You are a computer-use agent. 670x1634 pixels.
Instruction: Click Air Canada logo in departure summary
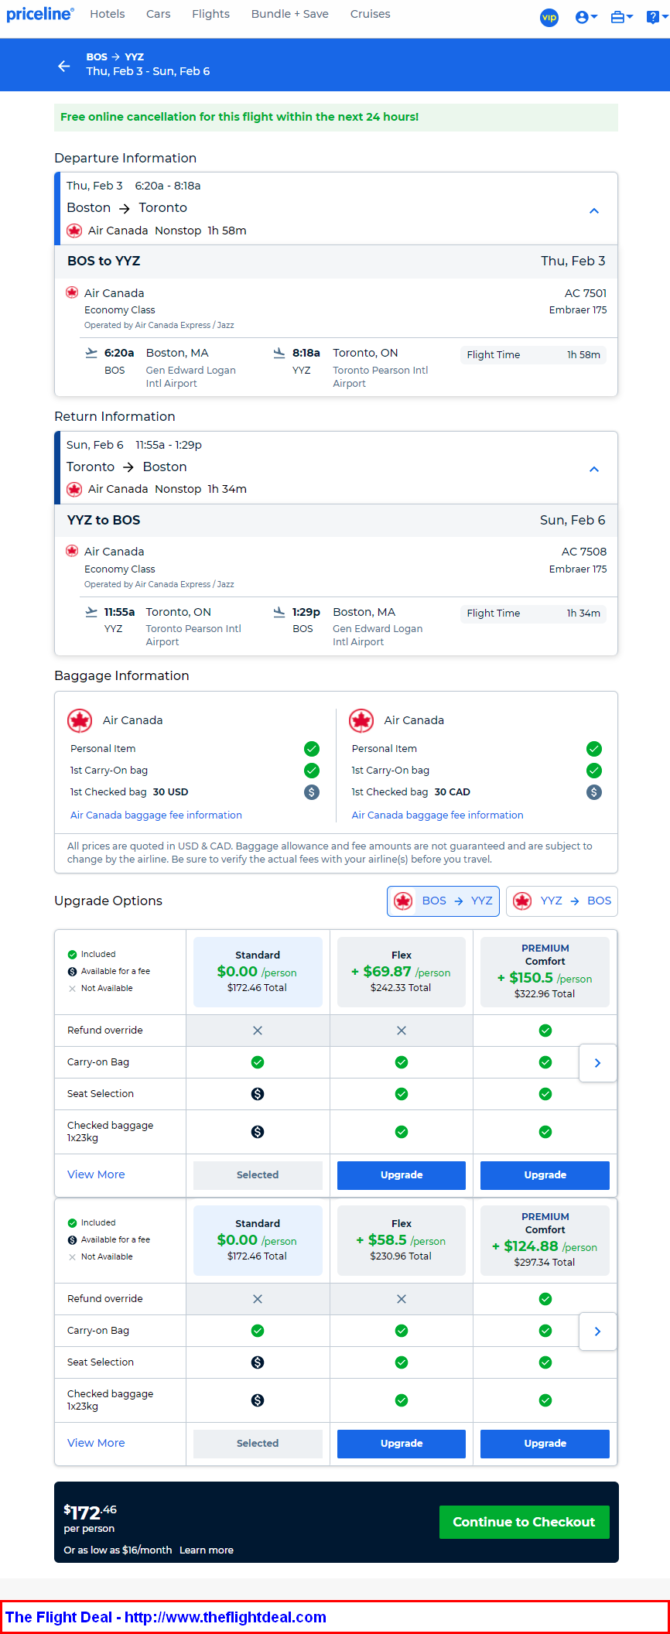(x=74, y=231)
